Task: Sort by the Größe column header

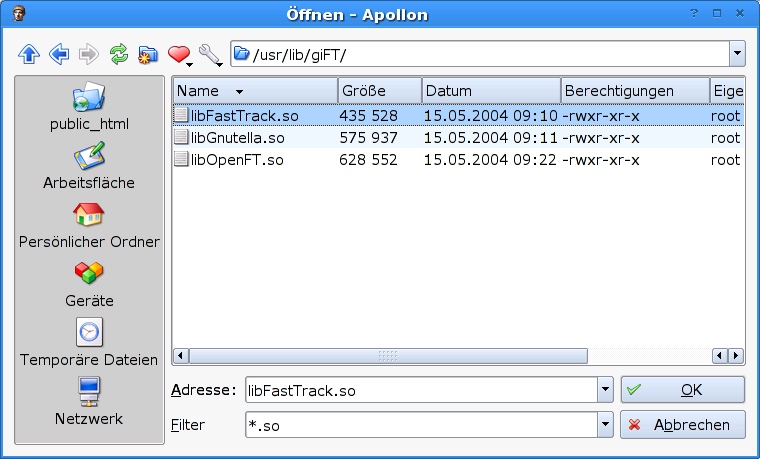Action: tap(380, 91)
